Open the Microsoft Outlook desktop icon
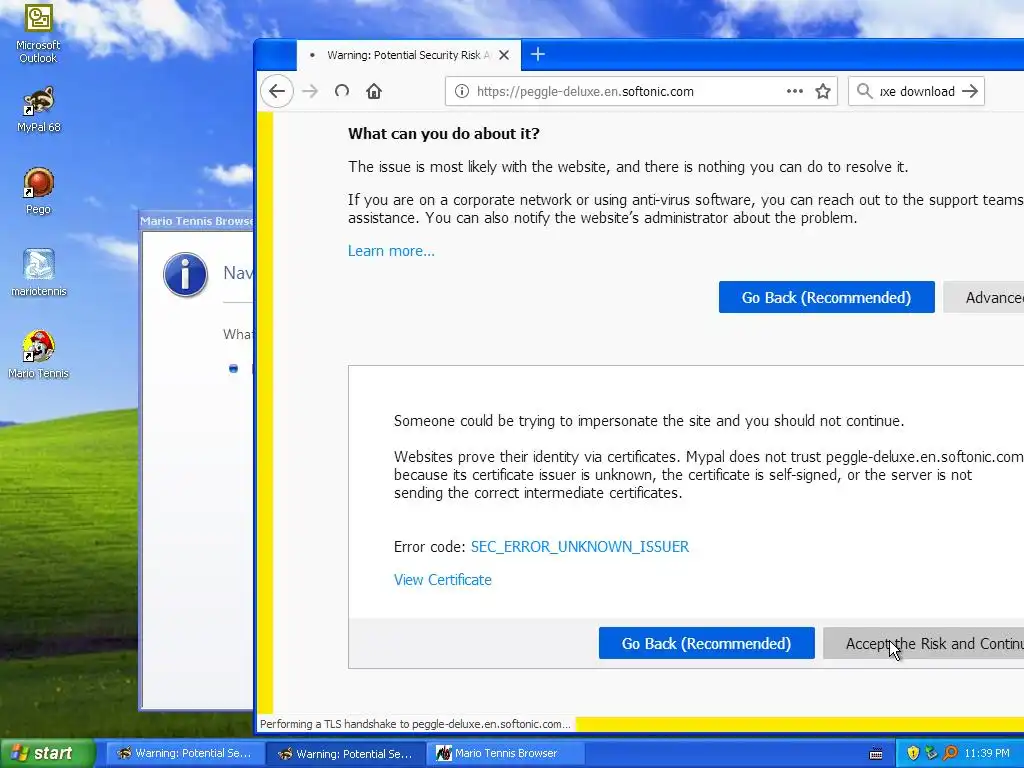 [38, 34]
